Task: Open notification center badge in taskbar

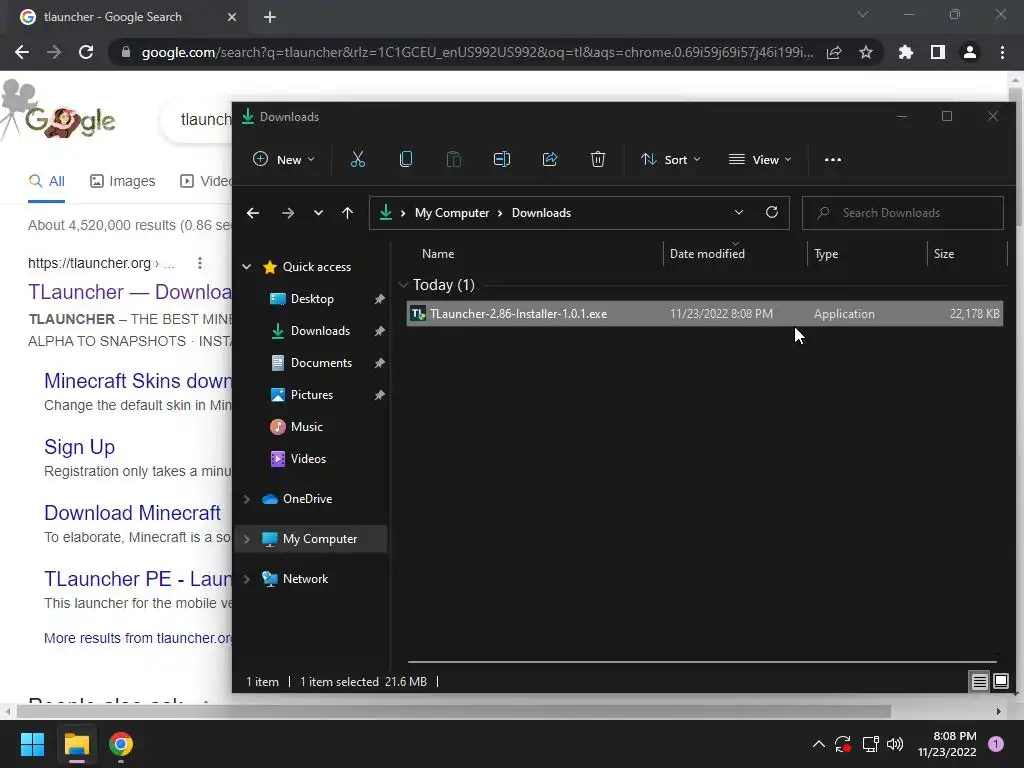Action: click(x=996, y=744)
